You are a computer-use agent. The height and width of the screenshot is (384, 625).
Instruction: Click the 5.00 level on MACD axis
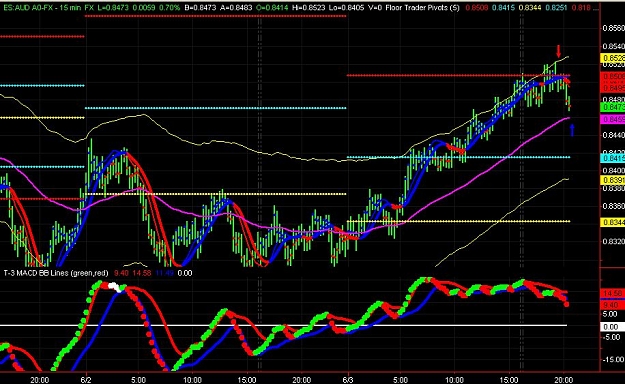pos(610,314)
